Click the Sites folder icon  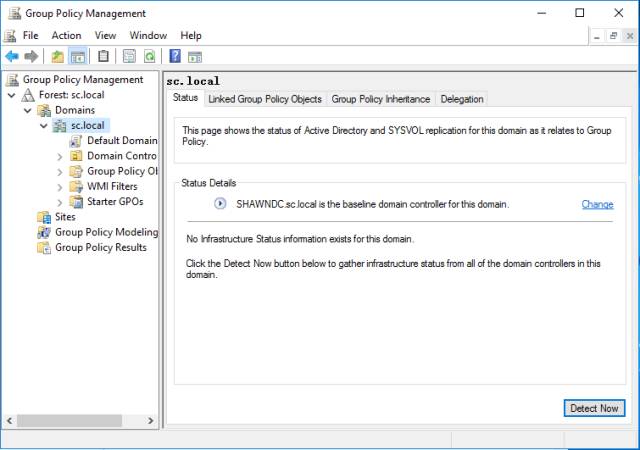(x=44, y=217)
